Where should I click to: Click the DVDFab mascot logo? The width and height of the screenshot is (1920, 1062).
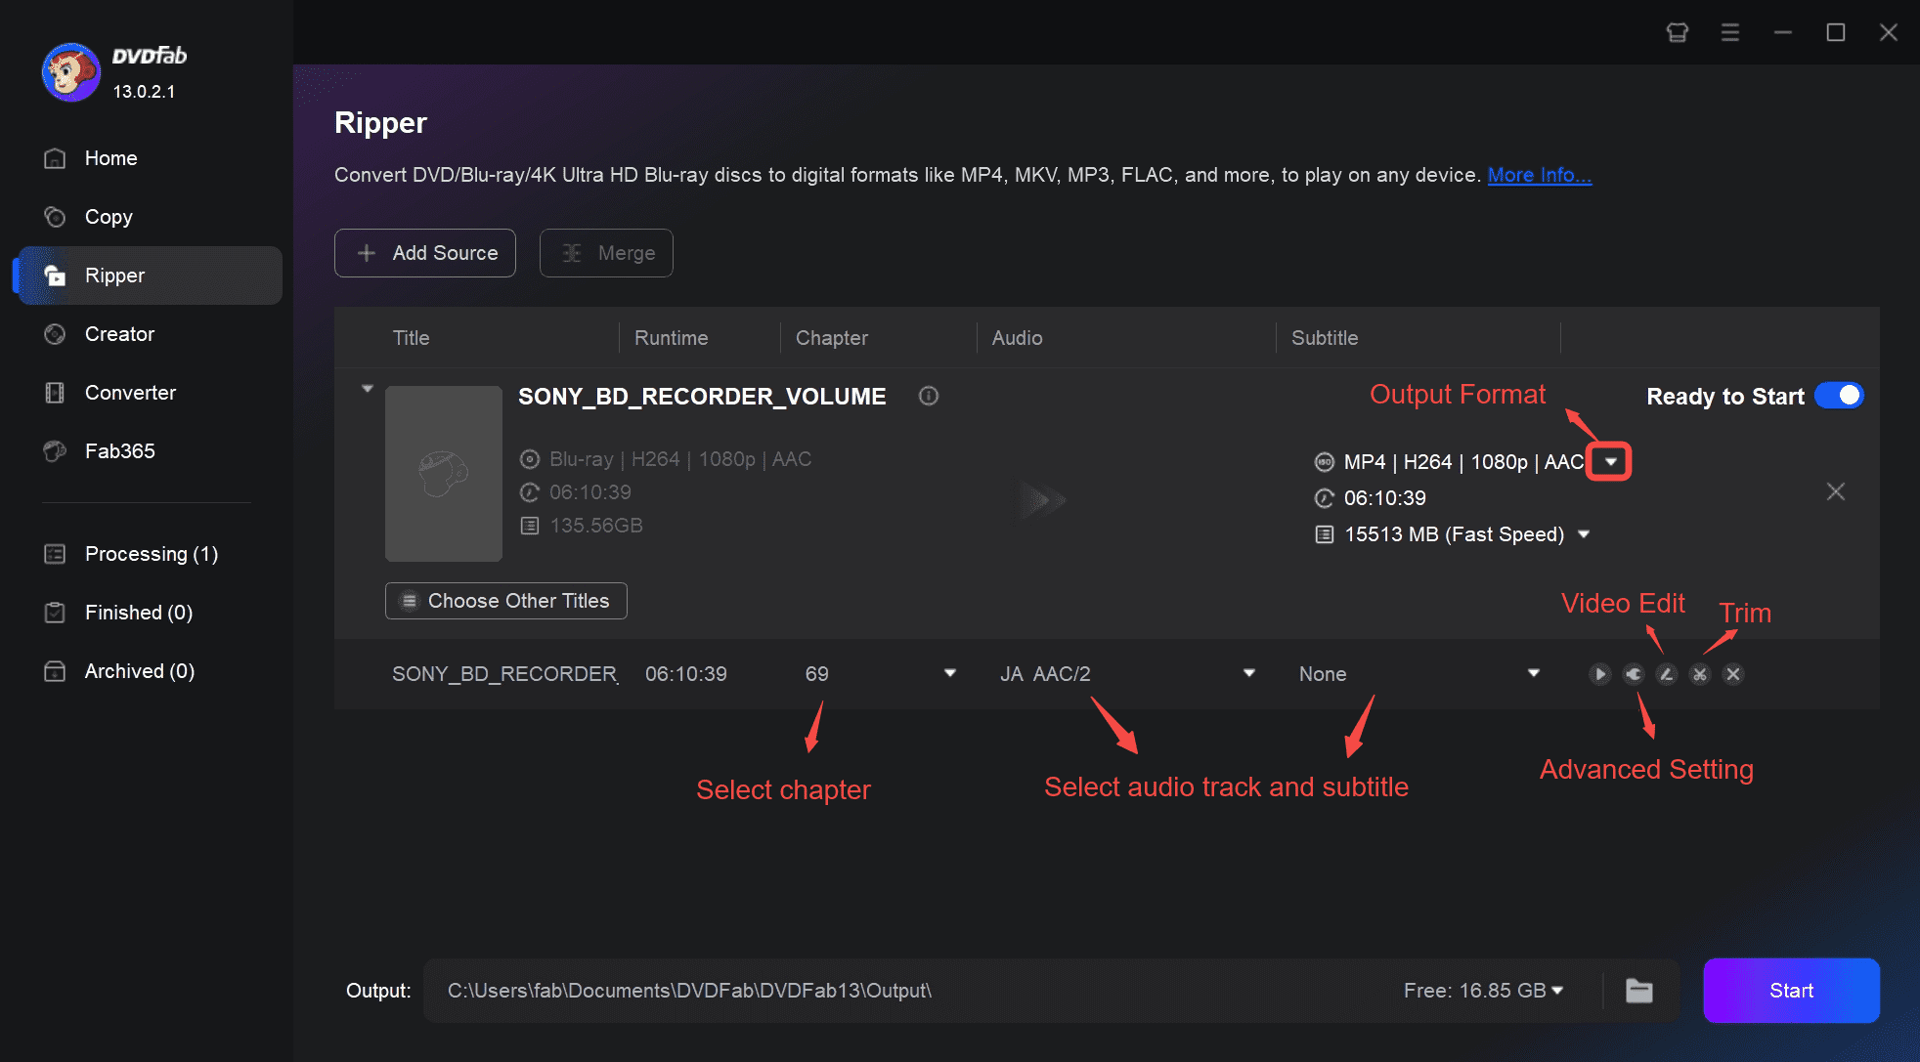[x=70, y=72]
